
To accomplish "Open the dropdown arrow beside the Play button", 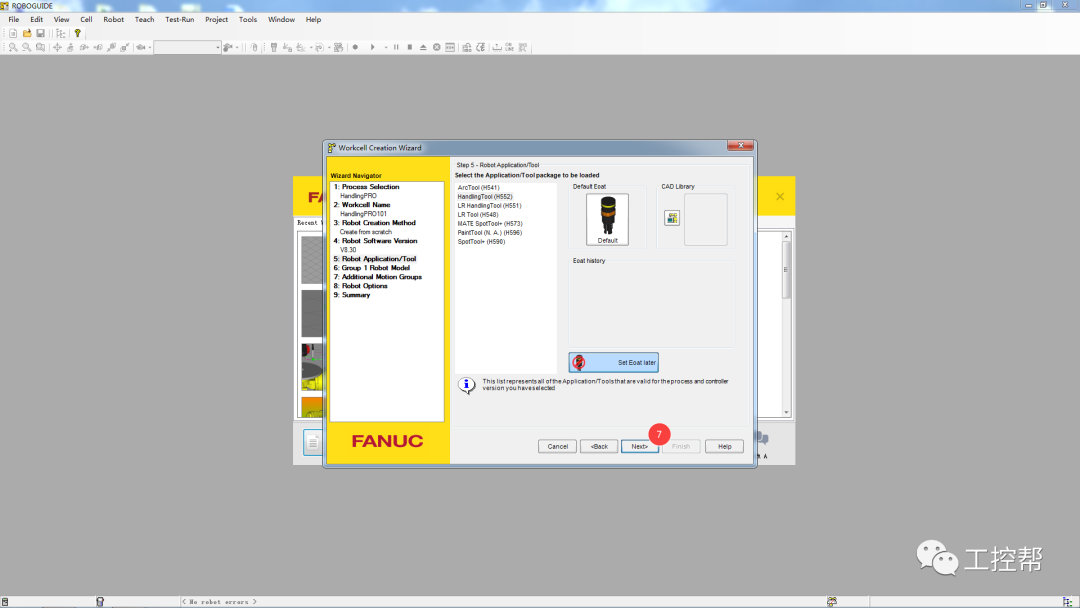I will tap(385, 48).
